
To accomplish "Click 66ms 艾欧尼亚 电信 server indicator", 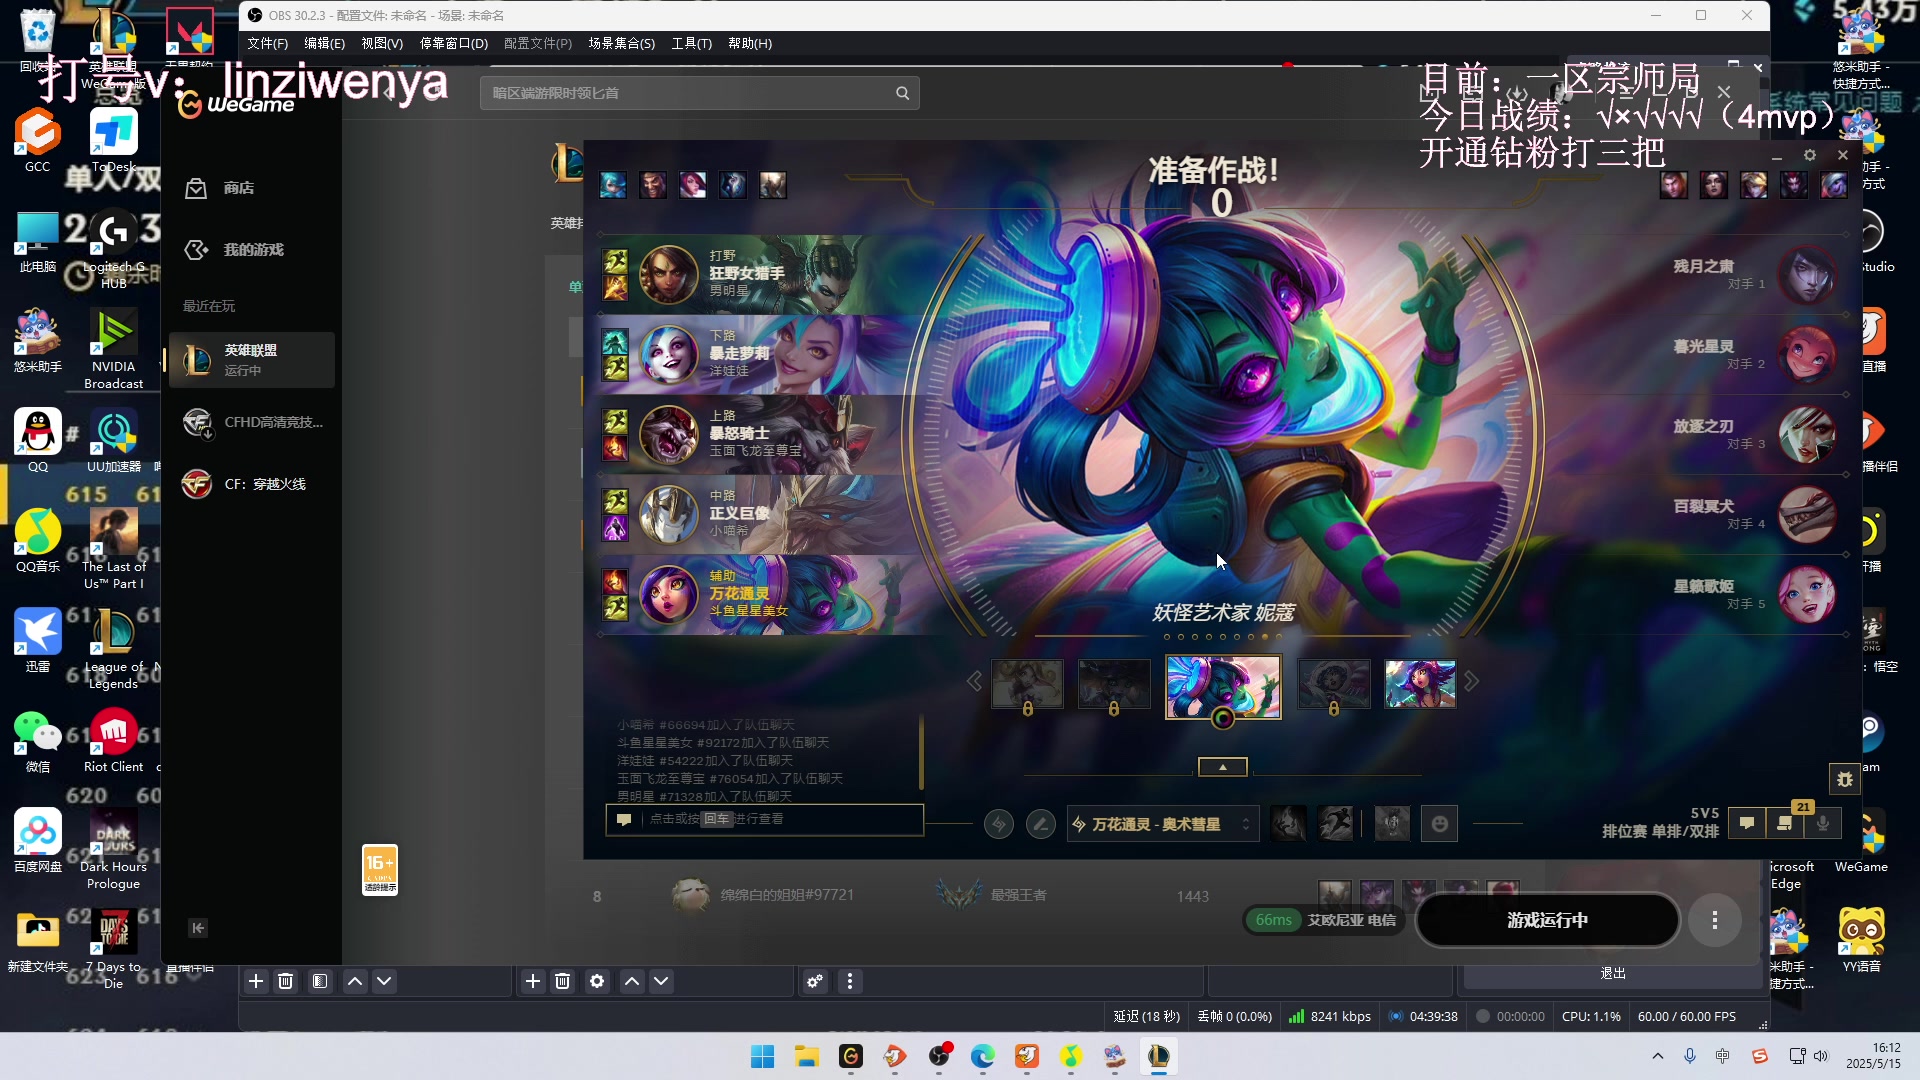I will pos(1325,920).
